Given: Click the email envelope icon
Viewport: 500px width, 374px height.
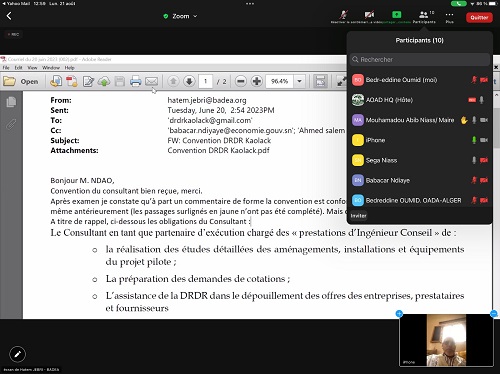Looking at the screenshot, I should 152,81.
